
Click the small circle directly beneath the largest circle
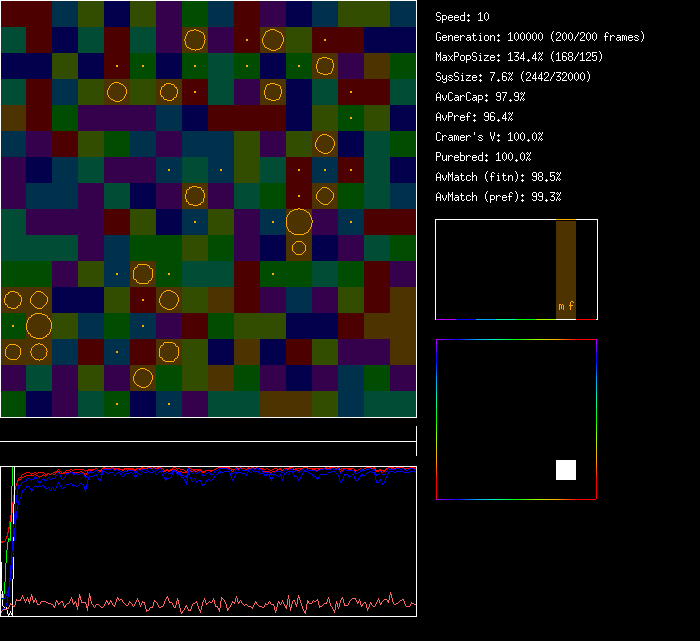tap(299, 247)
